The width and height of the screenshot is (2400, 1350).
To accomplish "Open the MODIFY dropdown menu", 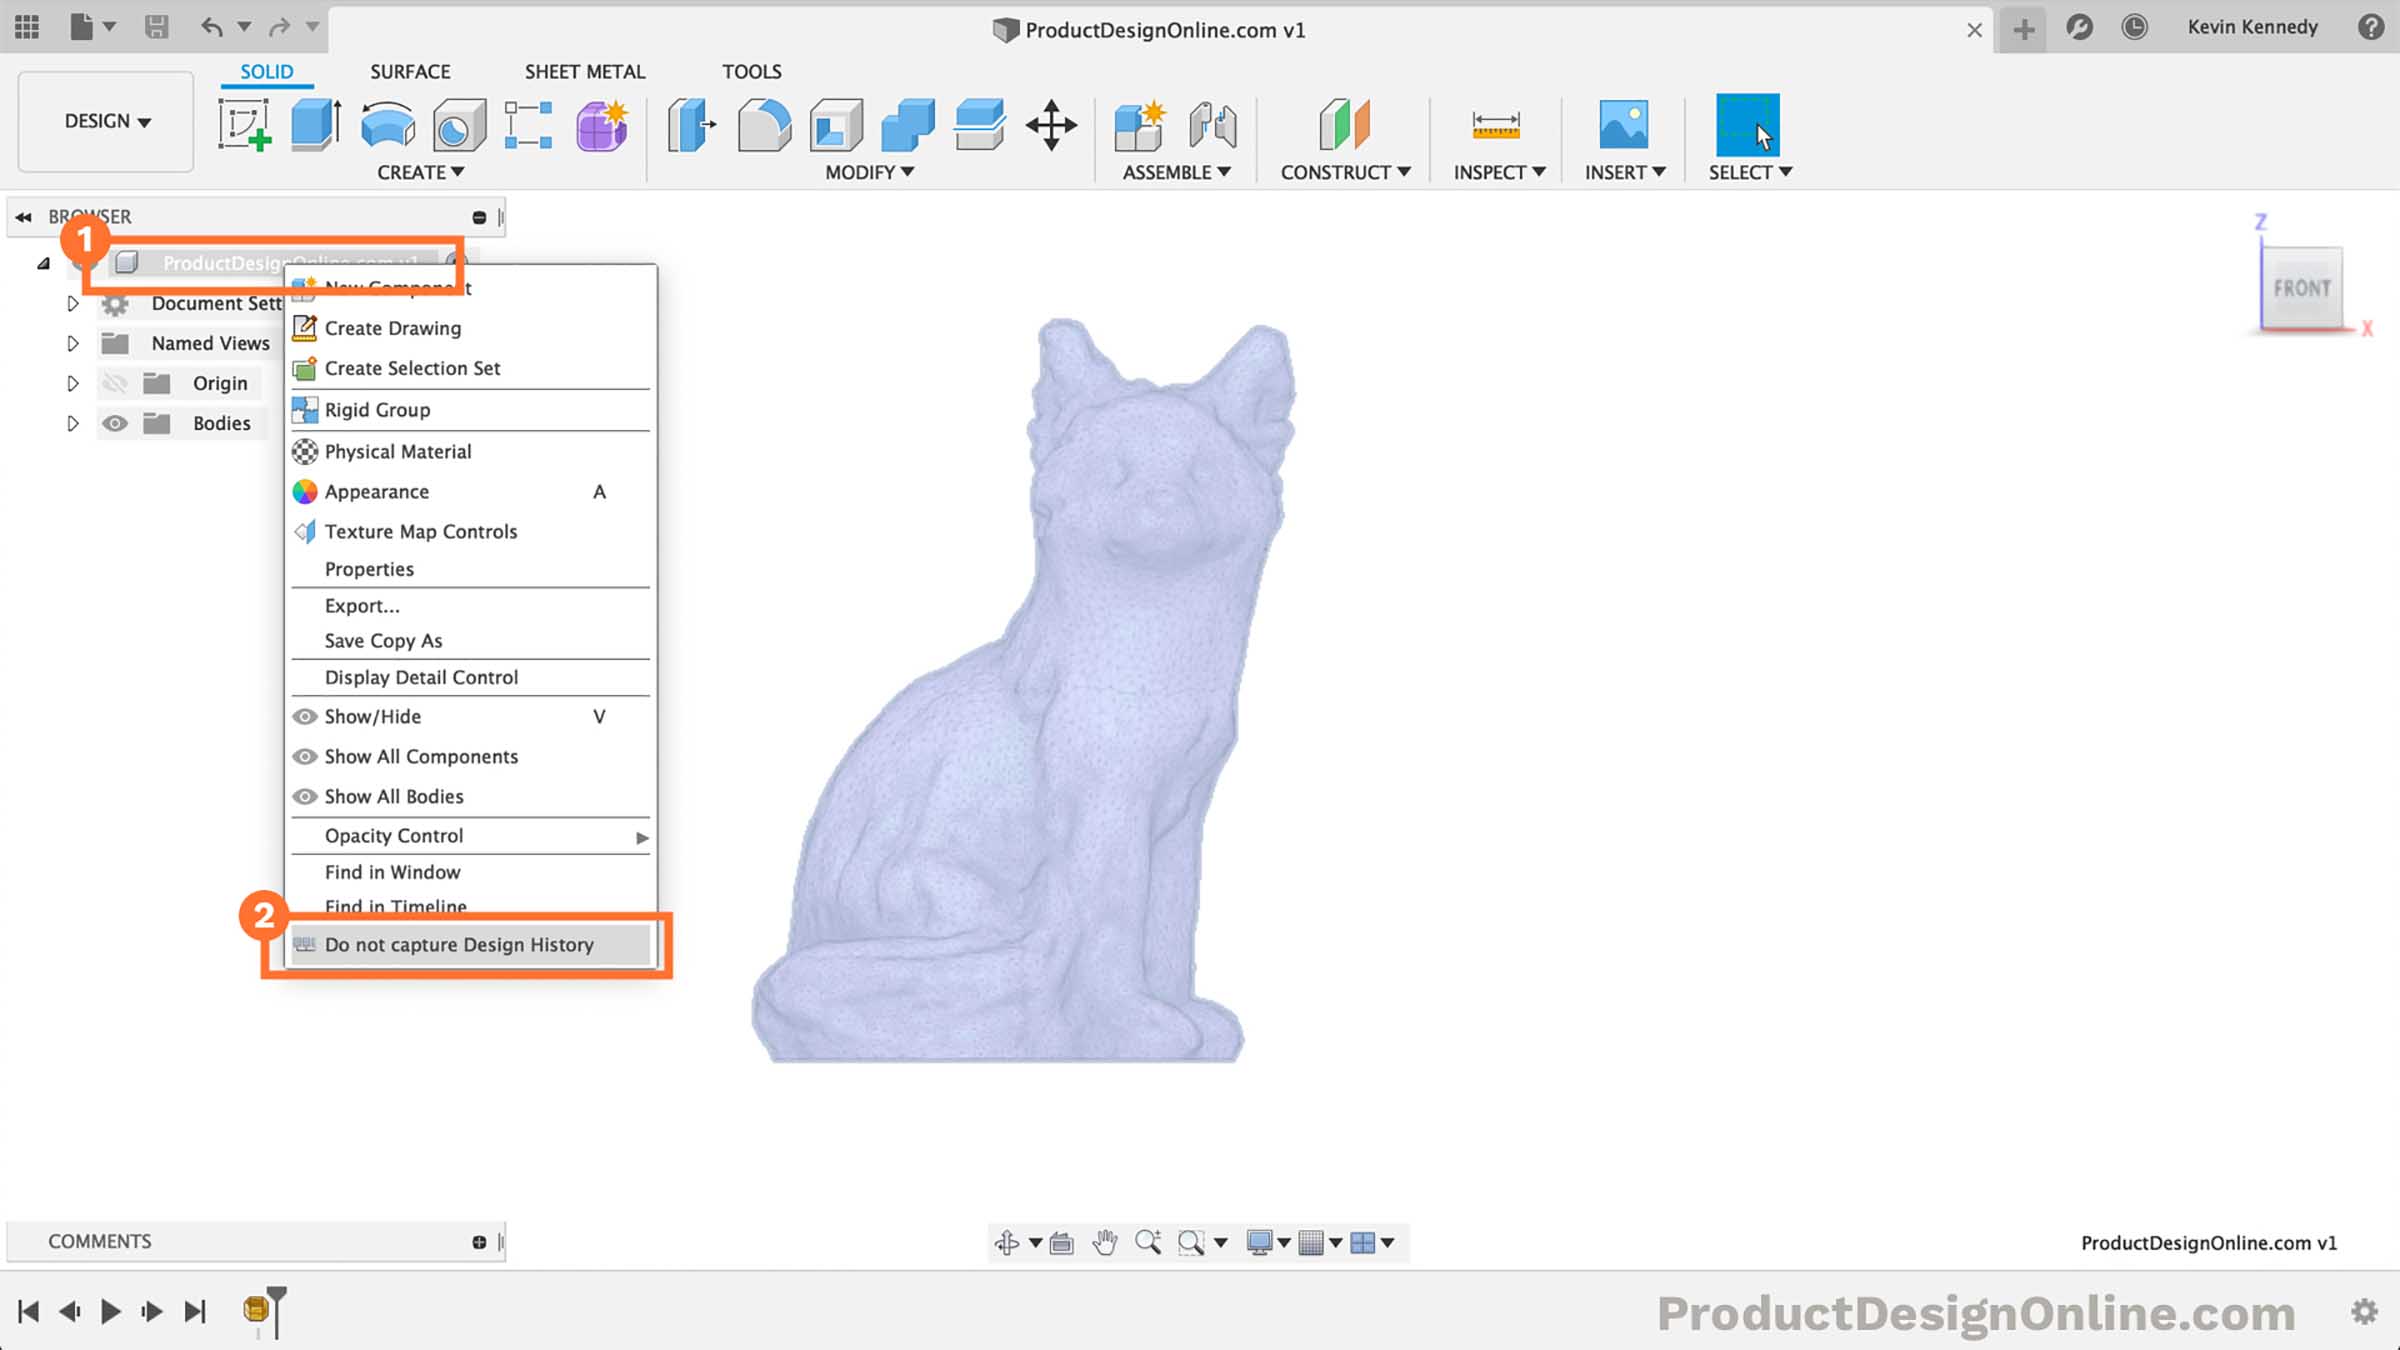I will pos(869,172).
